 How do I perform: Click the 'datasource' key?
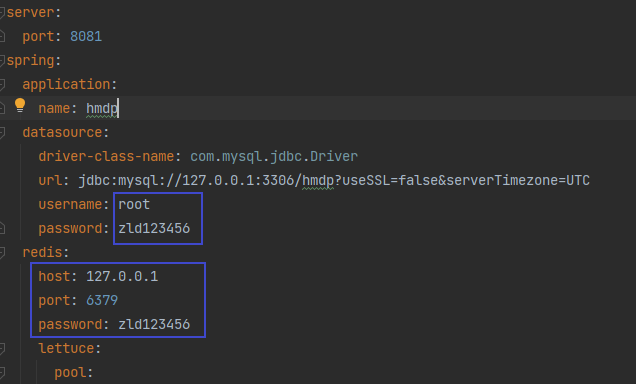click(62, 132)
